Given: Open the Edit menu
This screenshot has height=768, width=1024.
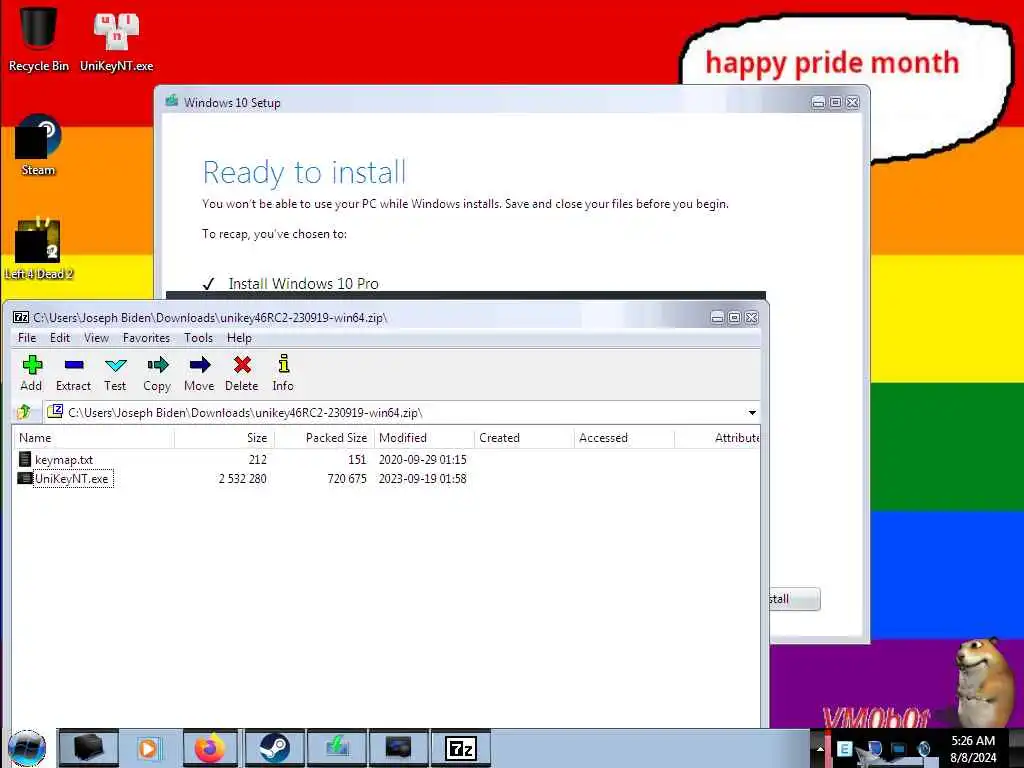Looking at the screenshot, I should point(59,338).
